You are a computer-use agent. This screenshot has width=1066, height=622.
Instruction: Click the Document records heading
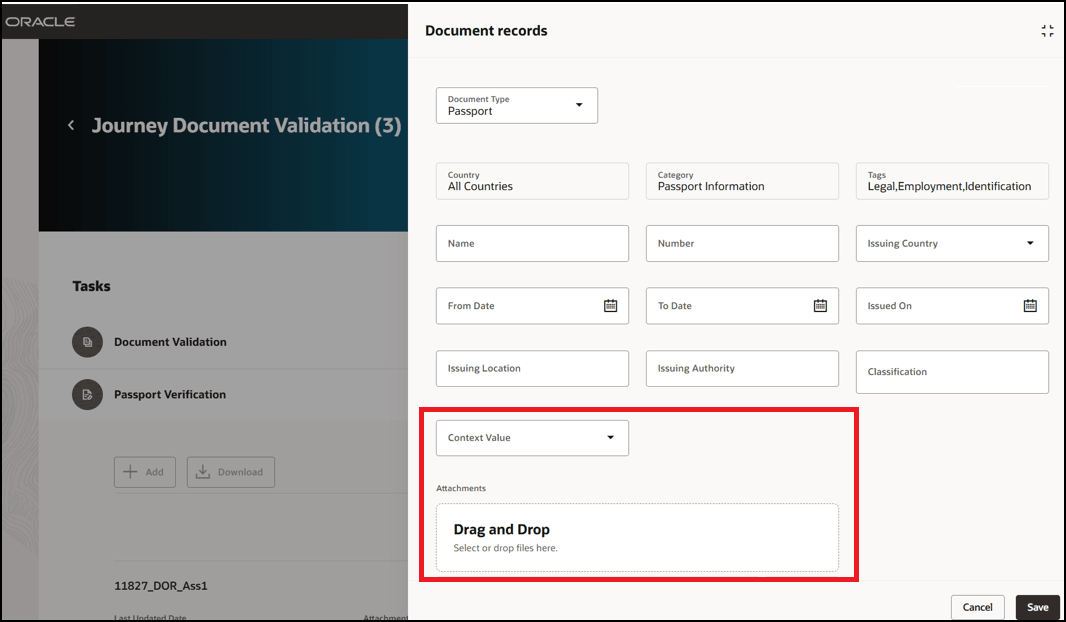486,31
